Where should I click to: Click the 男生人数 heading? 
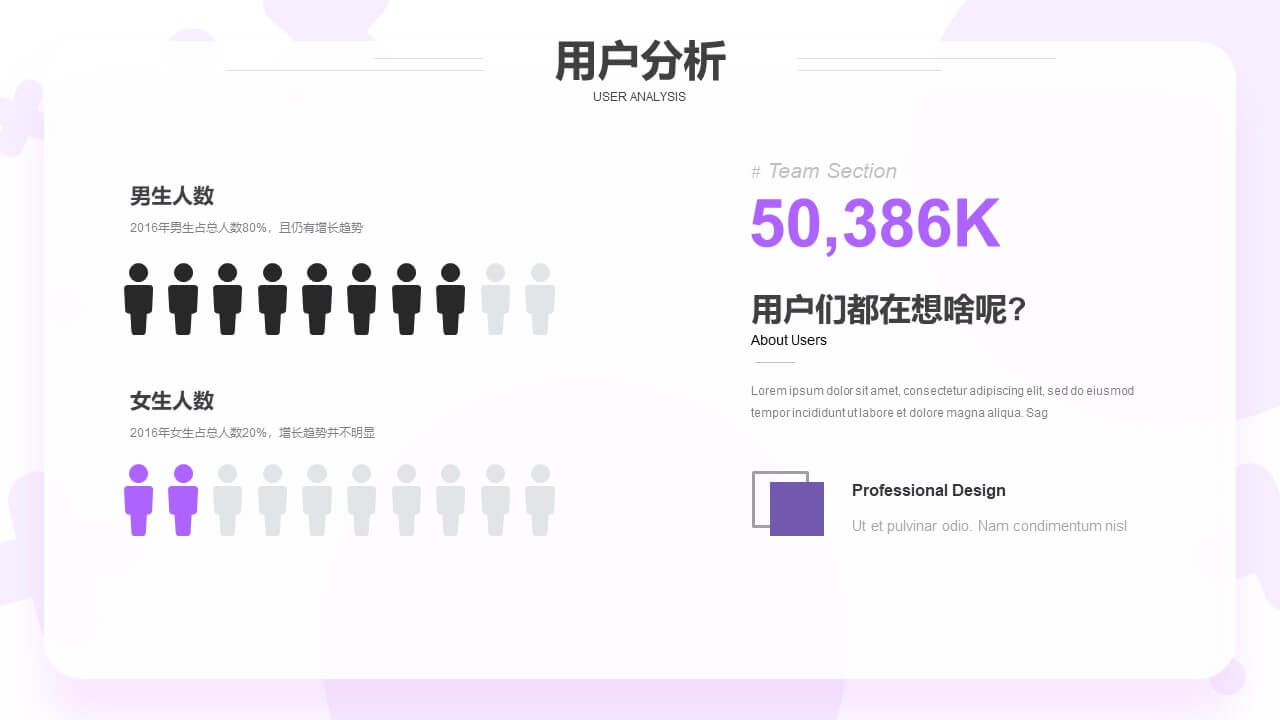[x=172, y=196]
